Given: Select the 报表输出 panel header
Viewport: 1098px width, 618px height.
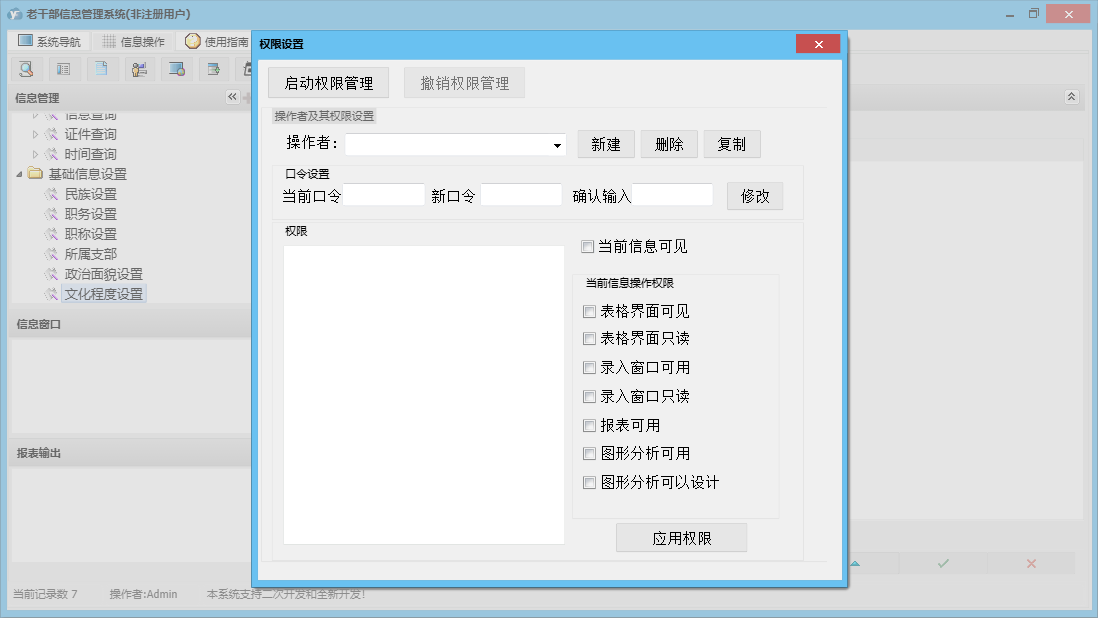Looking at the screenshot, I should [130, 453].
